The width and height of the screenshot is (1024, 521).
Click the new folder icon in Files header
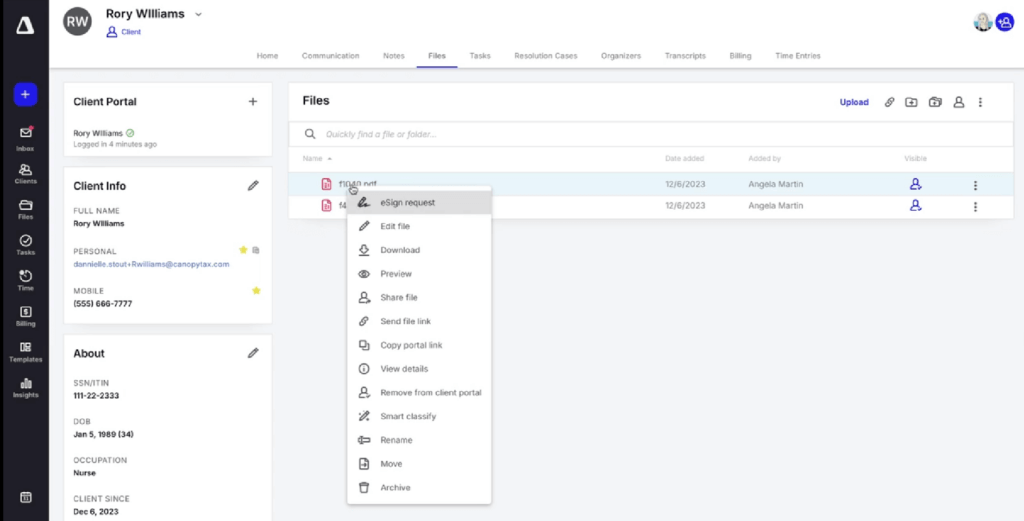point(911,102)
